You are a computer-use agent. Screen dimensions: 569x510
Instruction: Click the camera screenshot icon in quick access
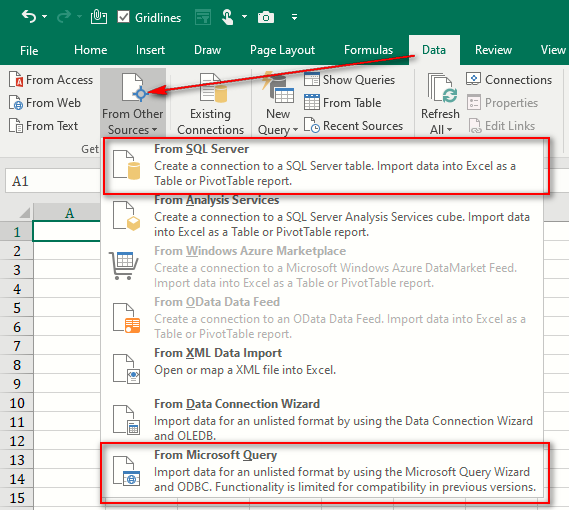[266, 17]
